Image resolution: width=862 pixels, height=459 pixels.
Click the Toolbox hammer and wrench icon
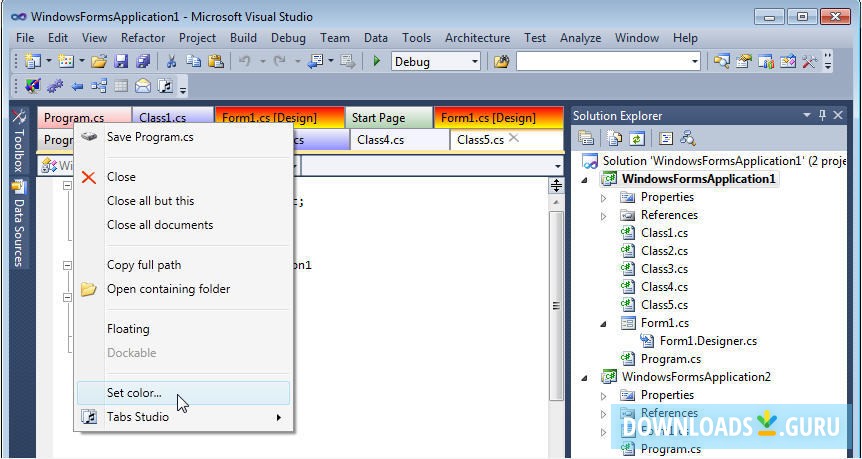click(x=810, y=61)
